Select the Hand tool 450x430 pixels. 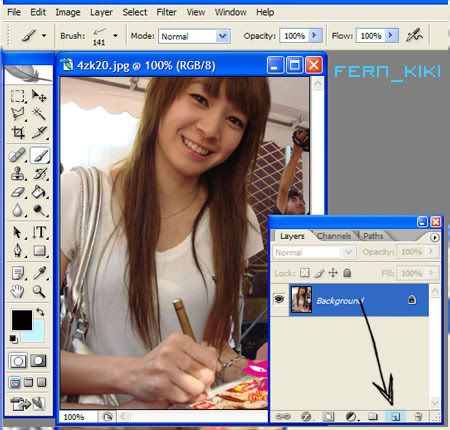point(18,291)
